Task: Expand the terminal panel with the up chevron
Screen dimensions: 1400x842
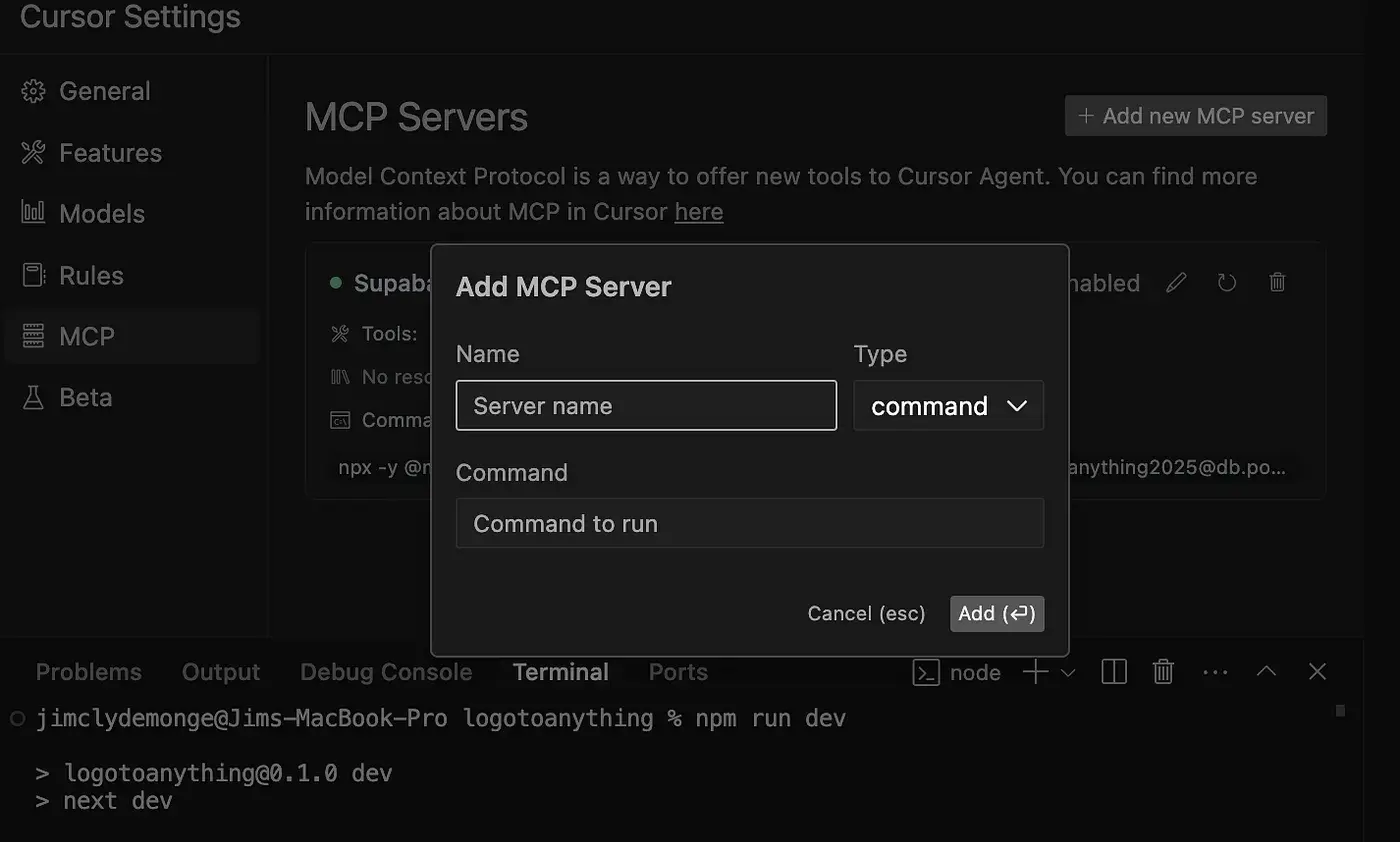Action: [x=1266, y=671]
